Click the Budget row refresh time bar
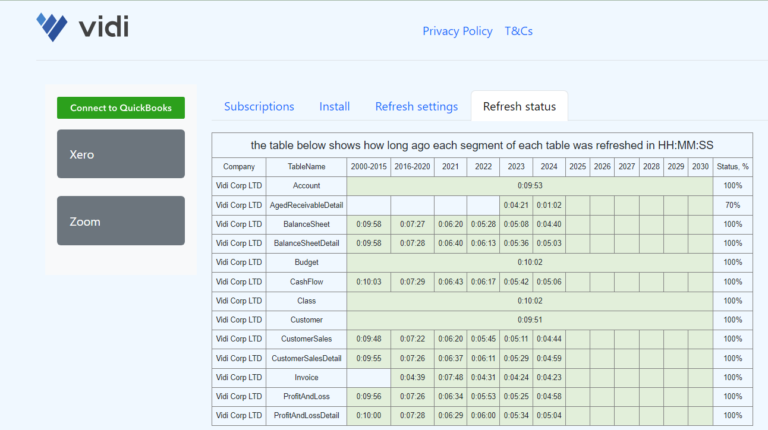768x430 pixels. tap(529, 262)
